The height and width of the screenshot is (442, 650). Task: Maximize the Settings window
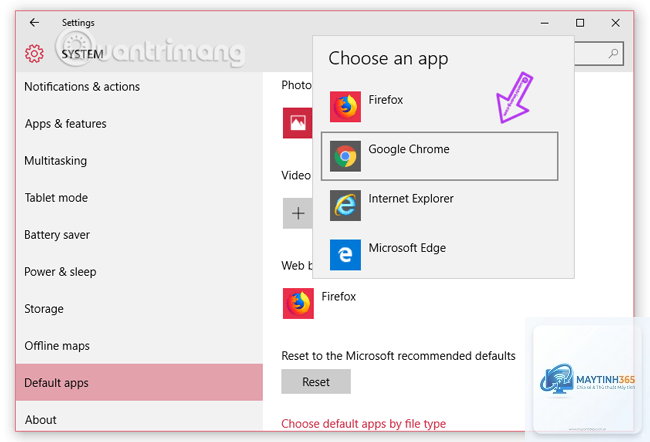580,23
